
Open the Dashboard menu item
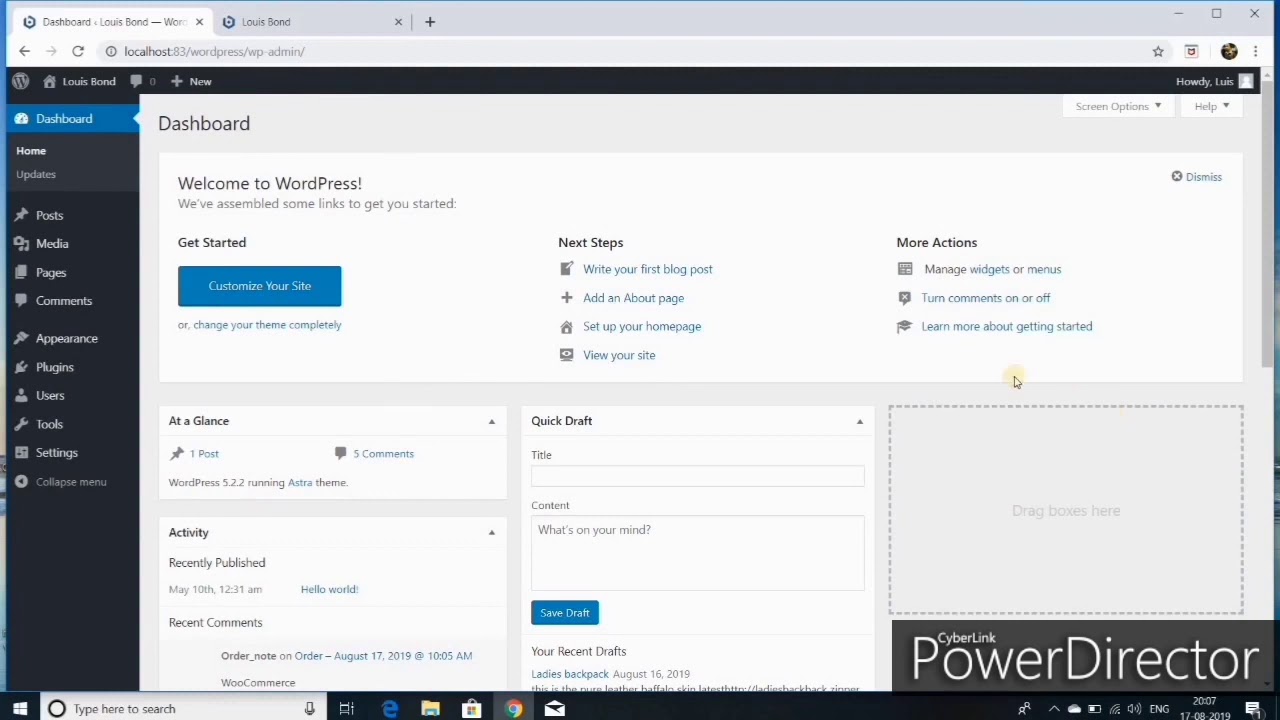point(70,118)
